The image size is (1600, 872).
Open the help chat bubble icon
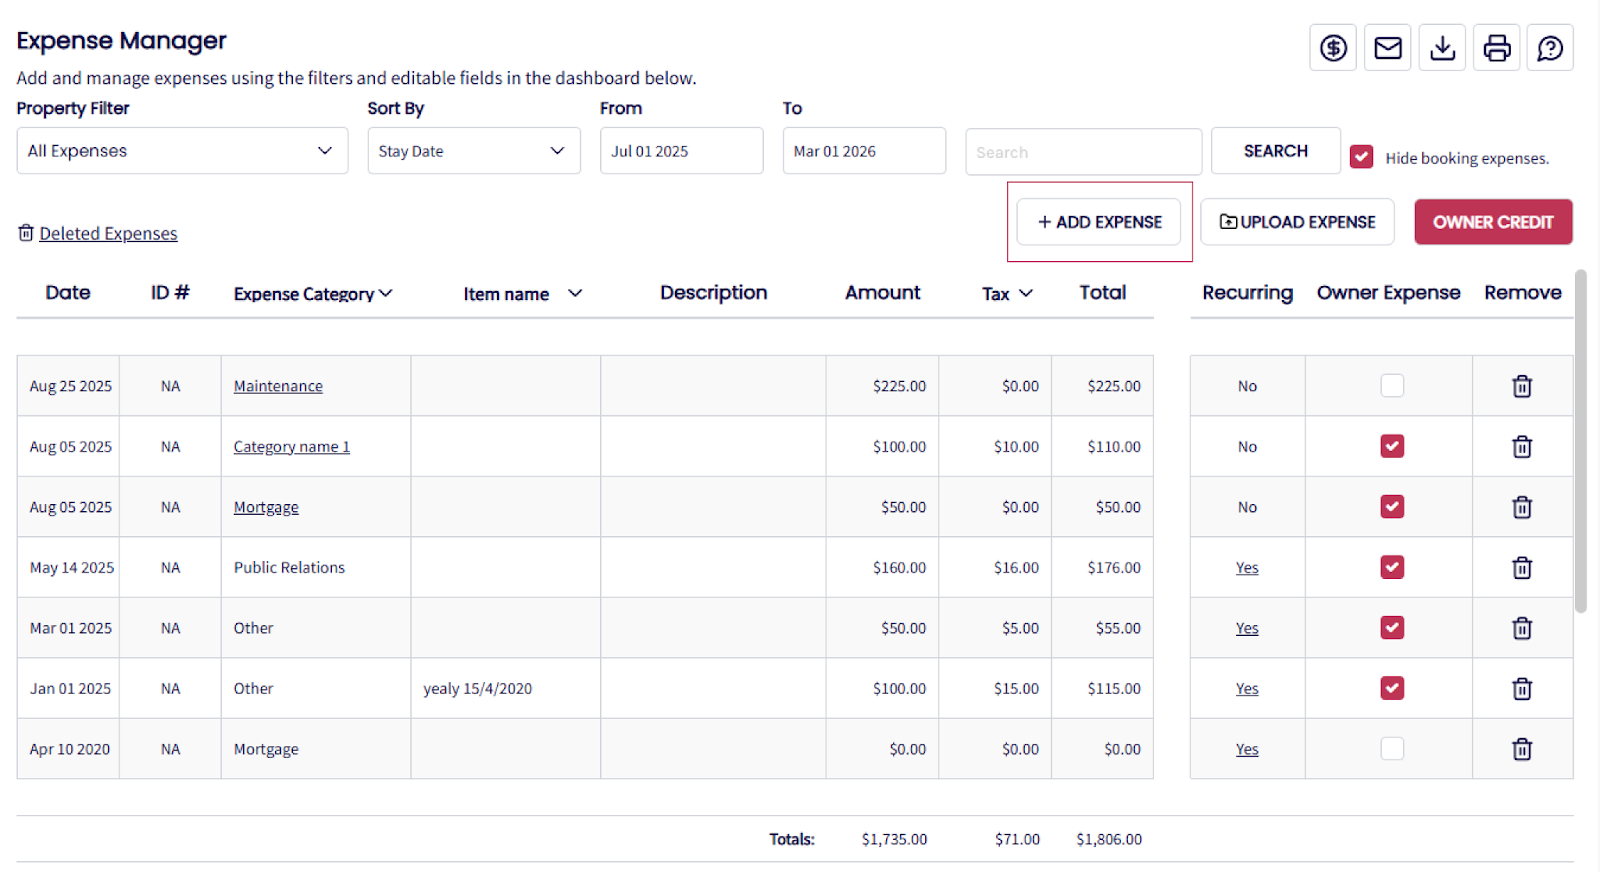1550,48
